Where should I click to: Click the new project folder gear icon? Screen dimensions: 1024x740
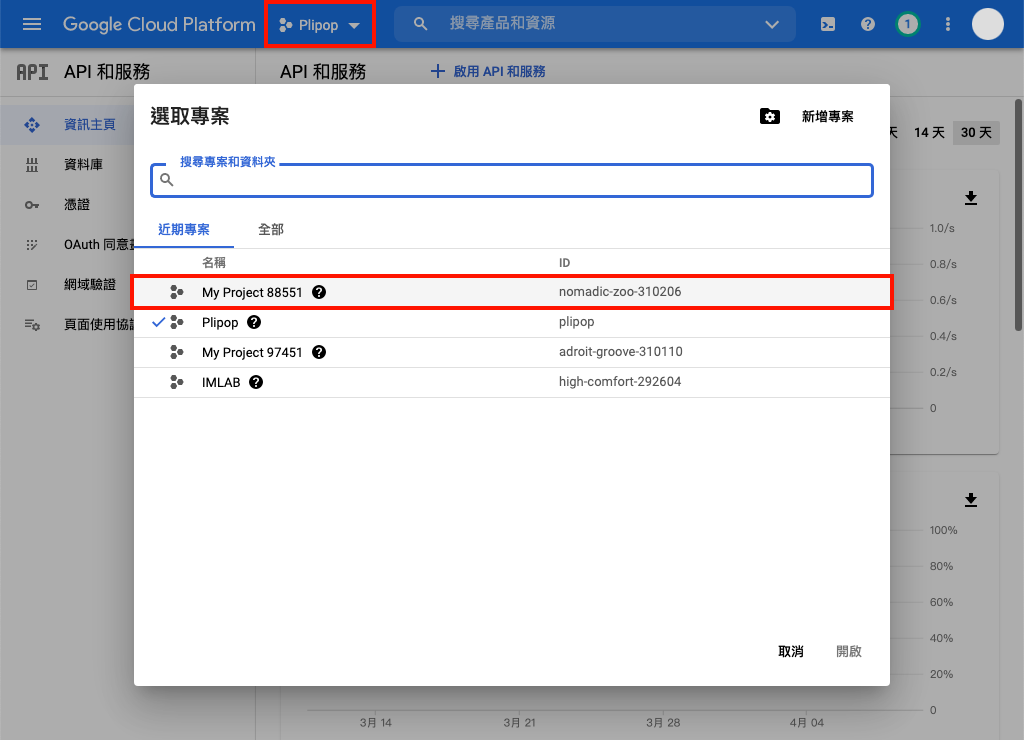(770, 116)
